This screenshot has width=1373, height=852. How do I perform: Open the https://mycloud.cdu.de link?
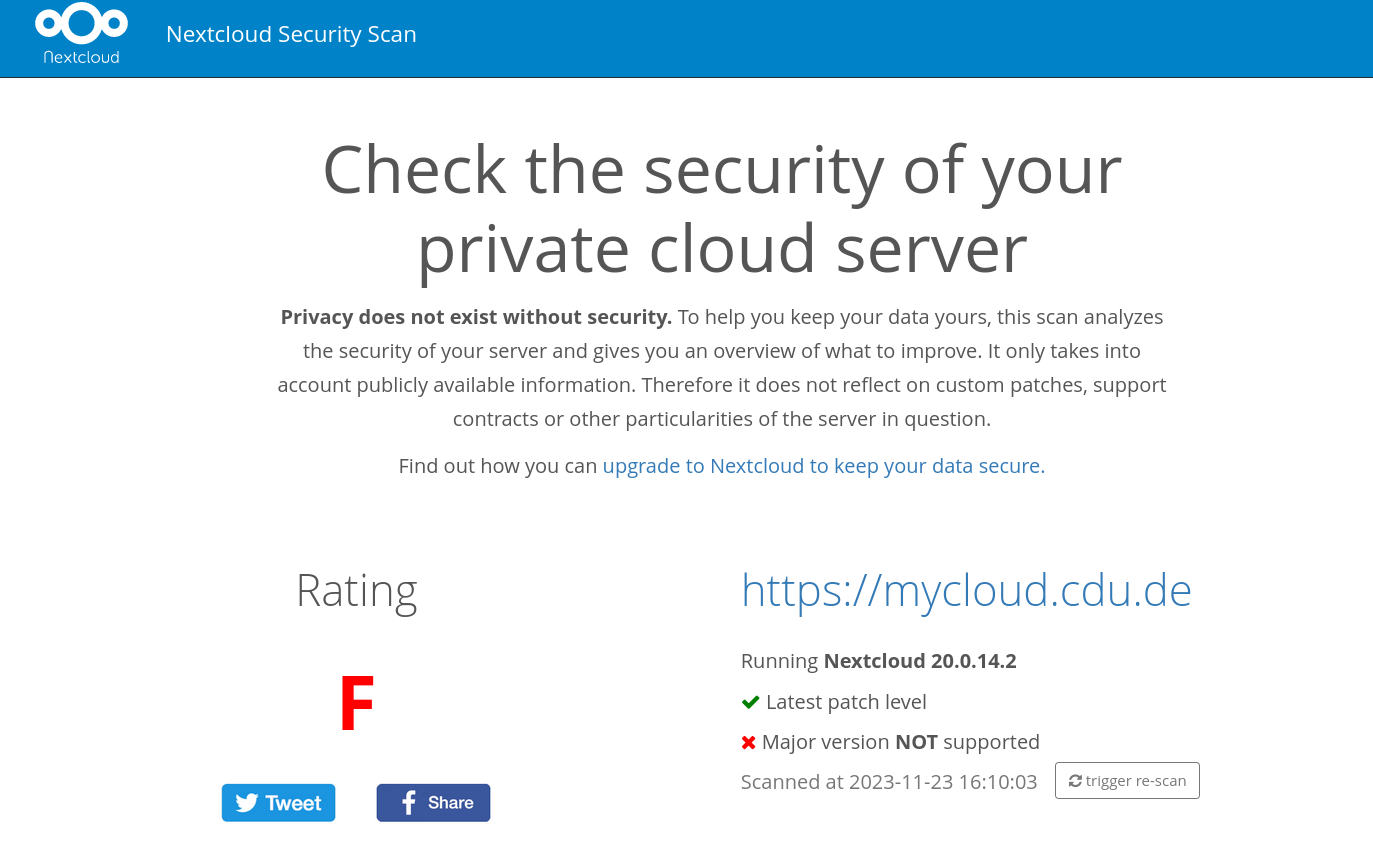point(966,590)
